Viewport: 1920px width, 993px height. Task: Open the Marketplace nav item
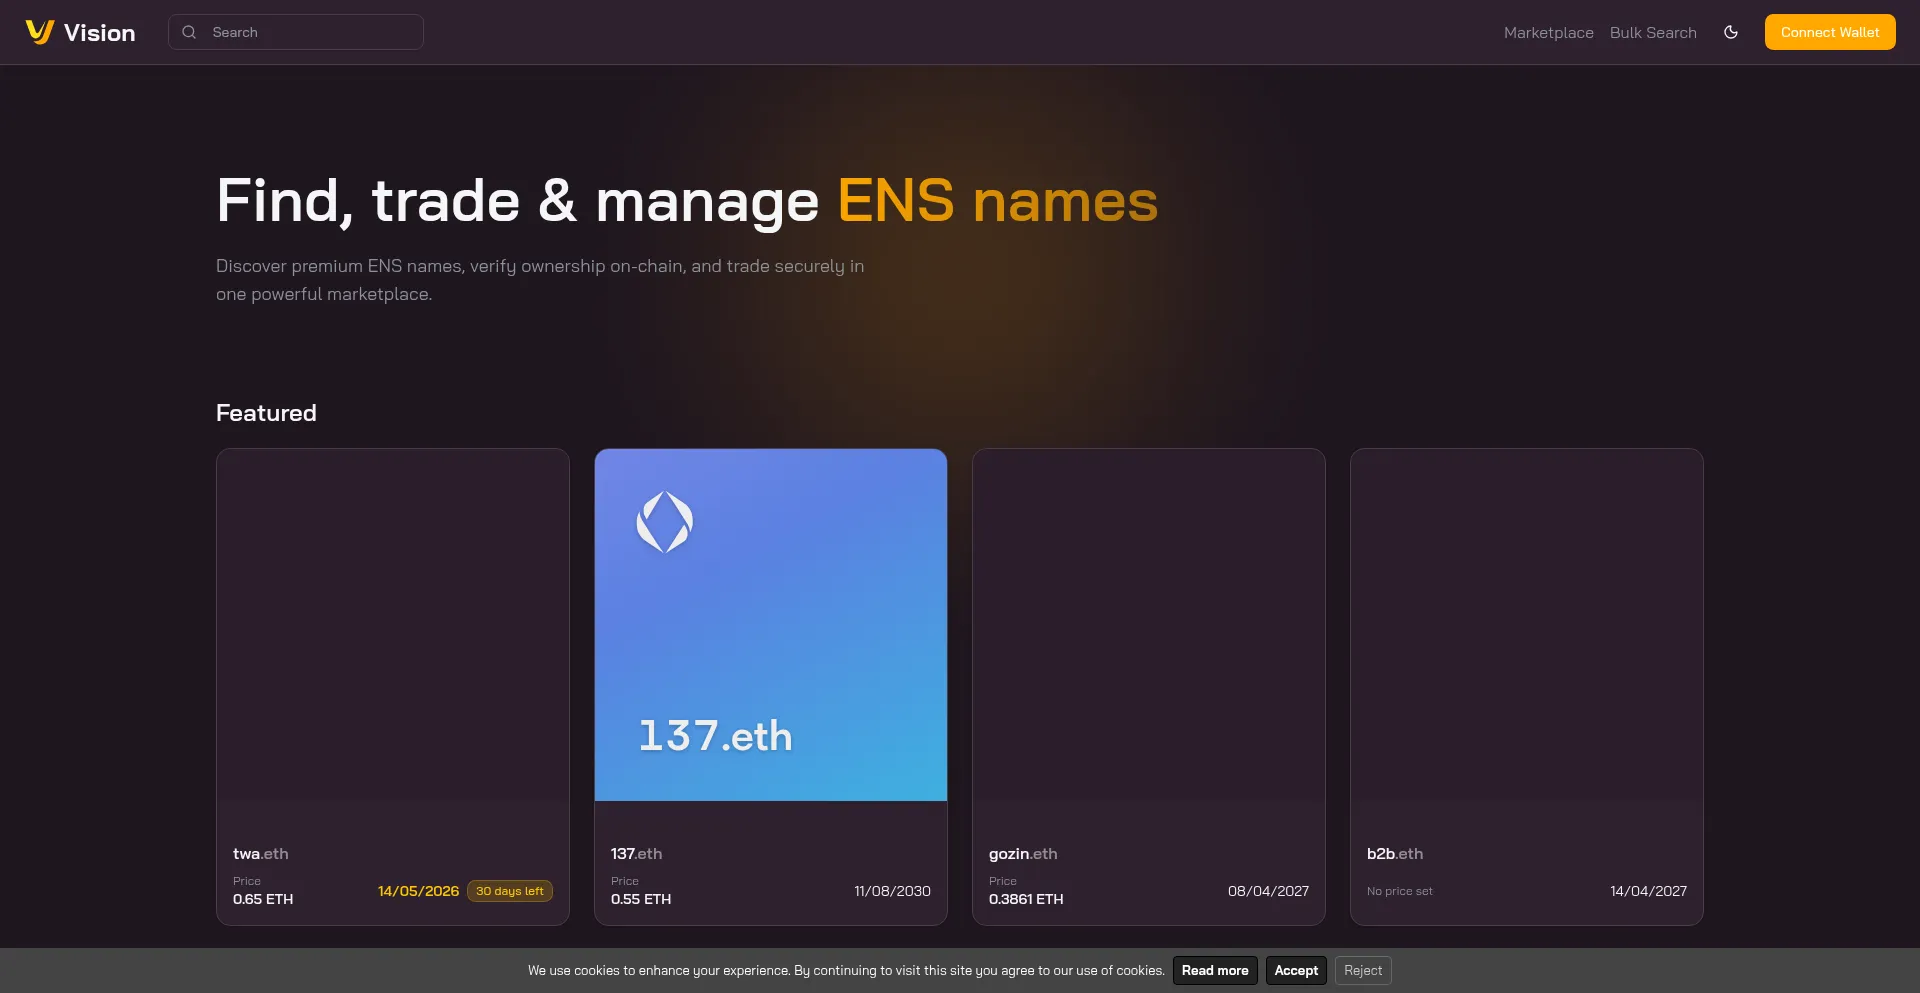coord(1548,32)
